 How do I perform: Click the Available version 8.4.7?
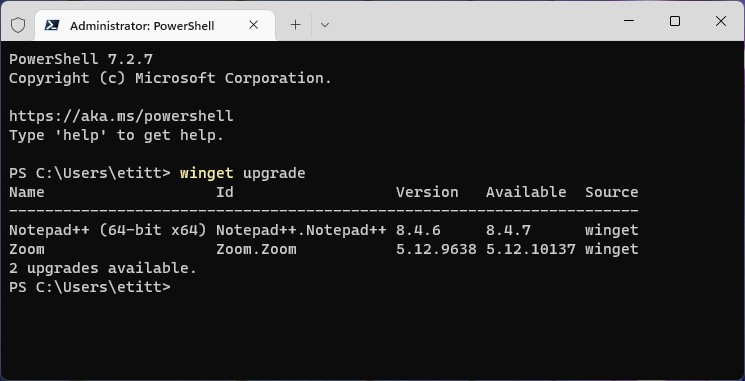508,230
